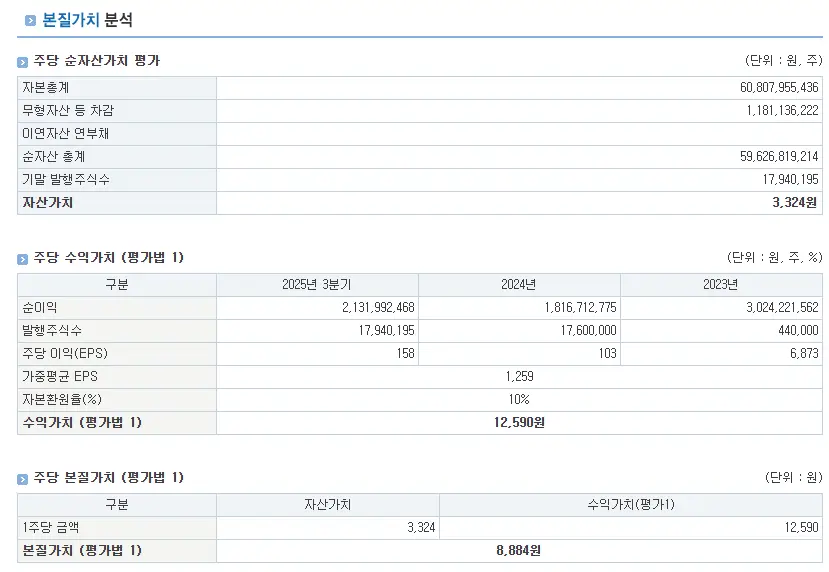Click the 수익가치 result 12,590원
This screenshot has height=572, width=829.
pyautogui.click(x=519, y=423)
